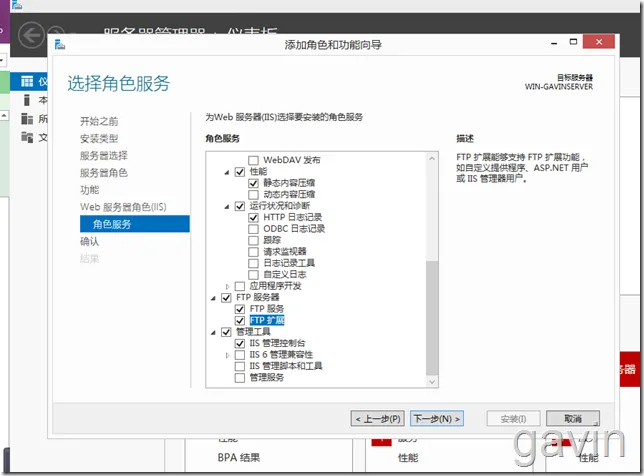Maximize the wizard window
Screen dimensions: 644x476
coord(573,42)
